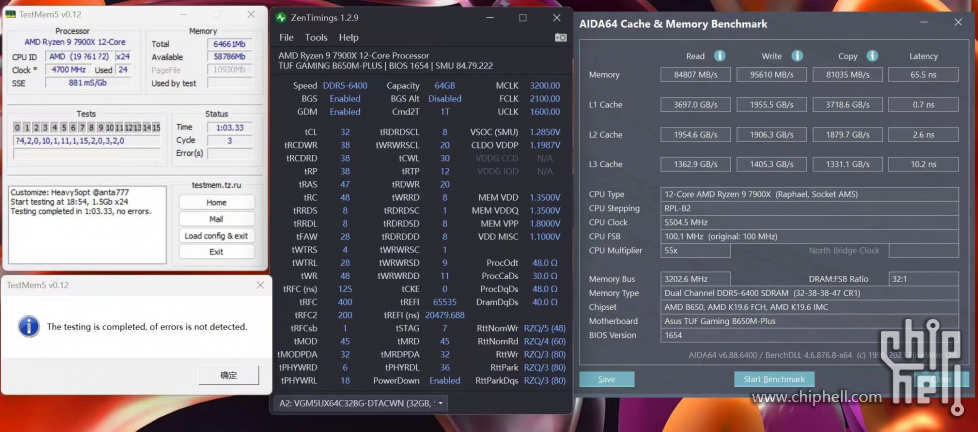This screenshot has width=978, height=432.
Task: Click the Speed value DDR5-6400 in ZenTimings
Action: [x=345, y=85]
